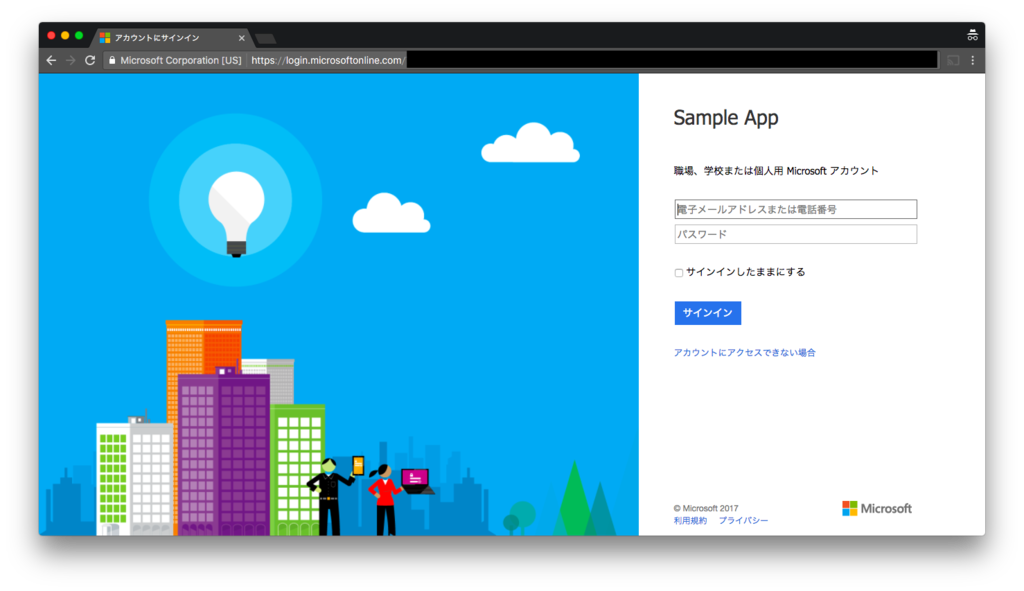Screen dimensions: 1024x591
Task: Select the アカウントにサインイン browser tab
Action: tap(171, 38)
